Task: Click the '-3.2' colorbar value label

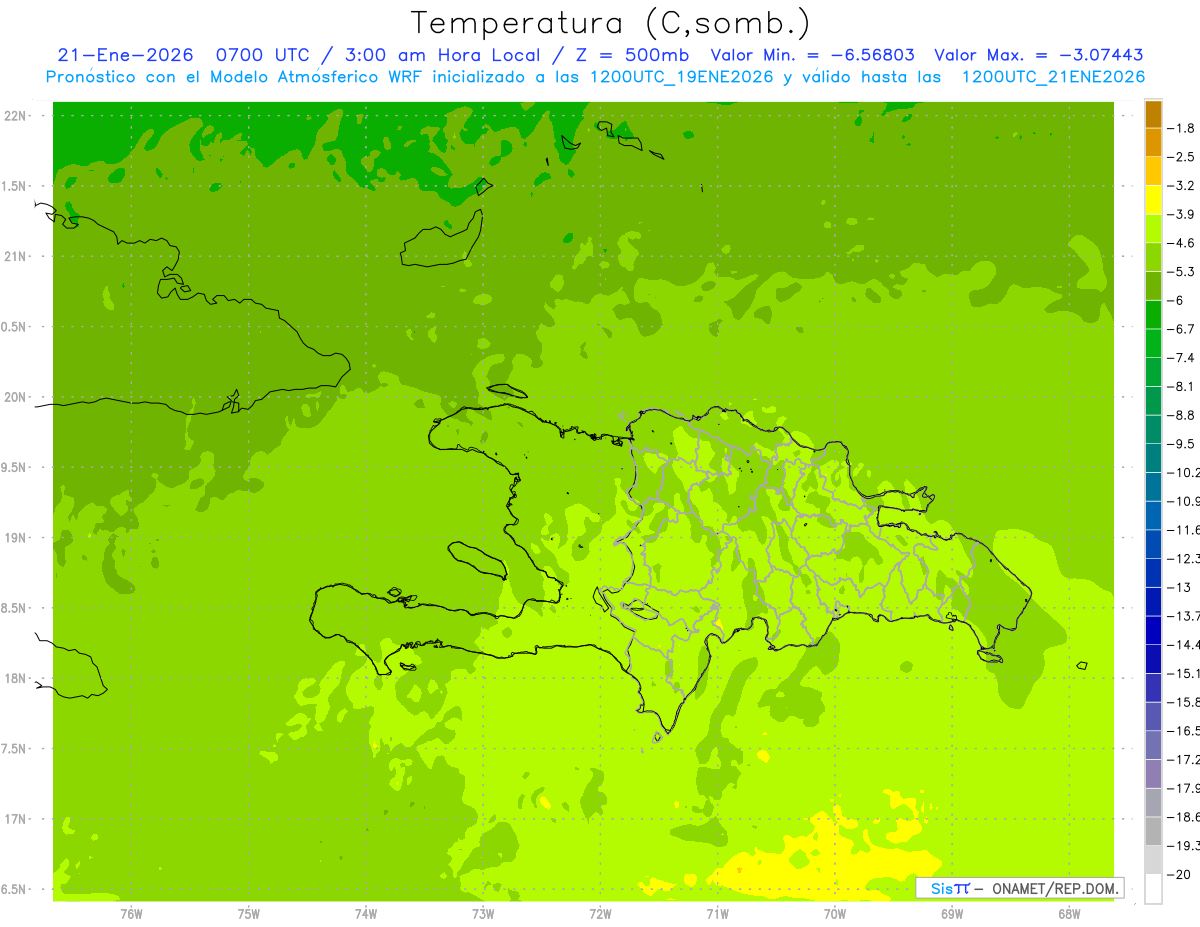Action: point(1183,186)
